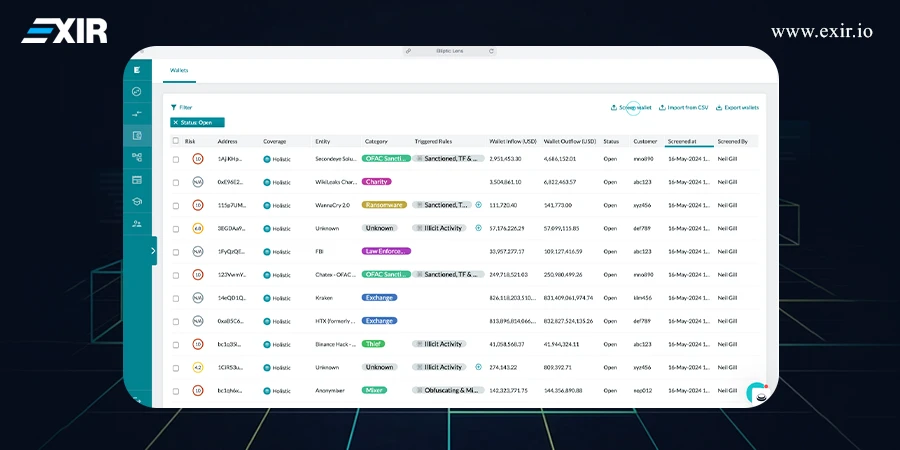Open the graduation cap learning icon

(137, 201)
